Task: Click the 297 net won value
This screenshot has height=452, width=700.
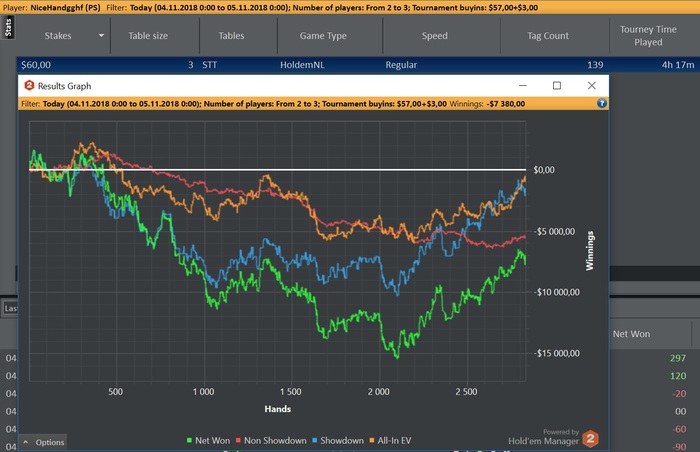Action: tap(678, 358)
